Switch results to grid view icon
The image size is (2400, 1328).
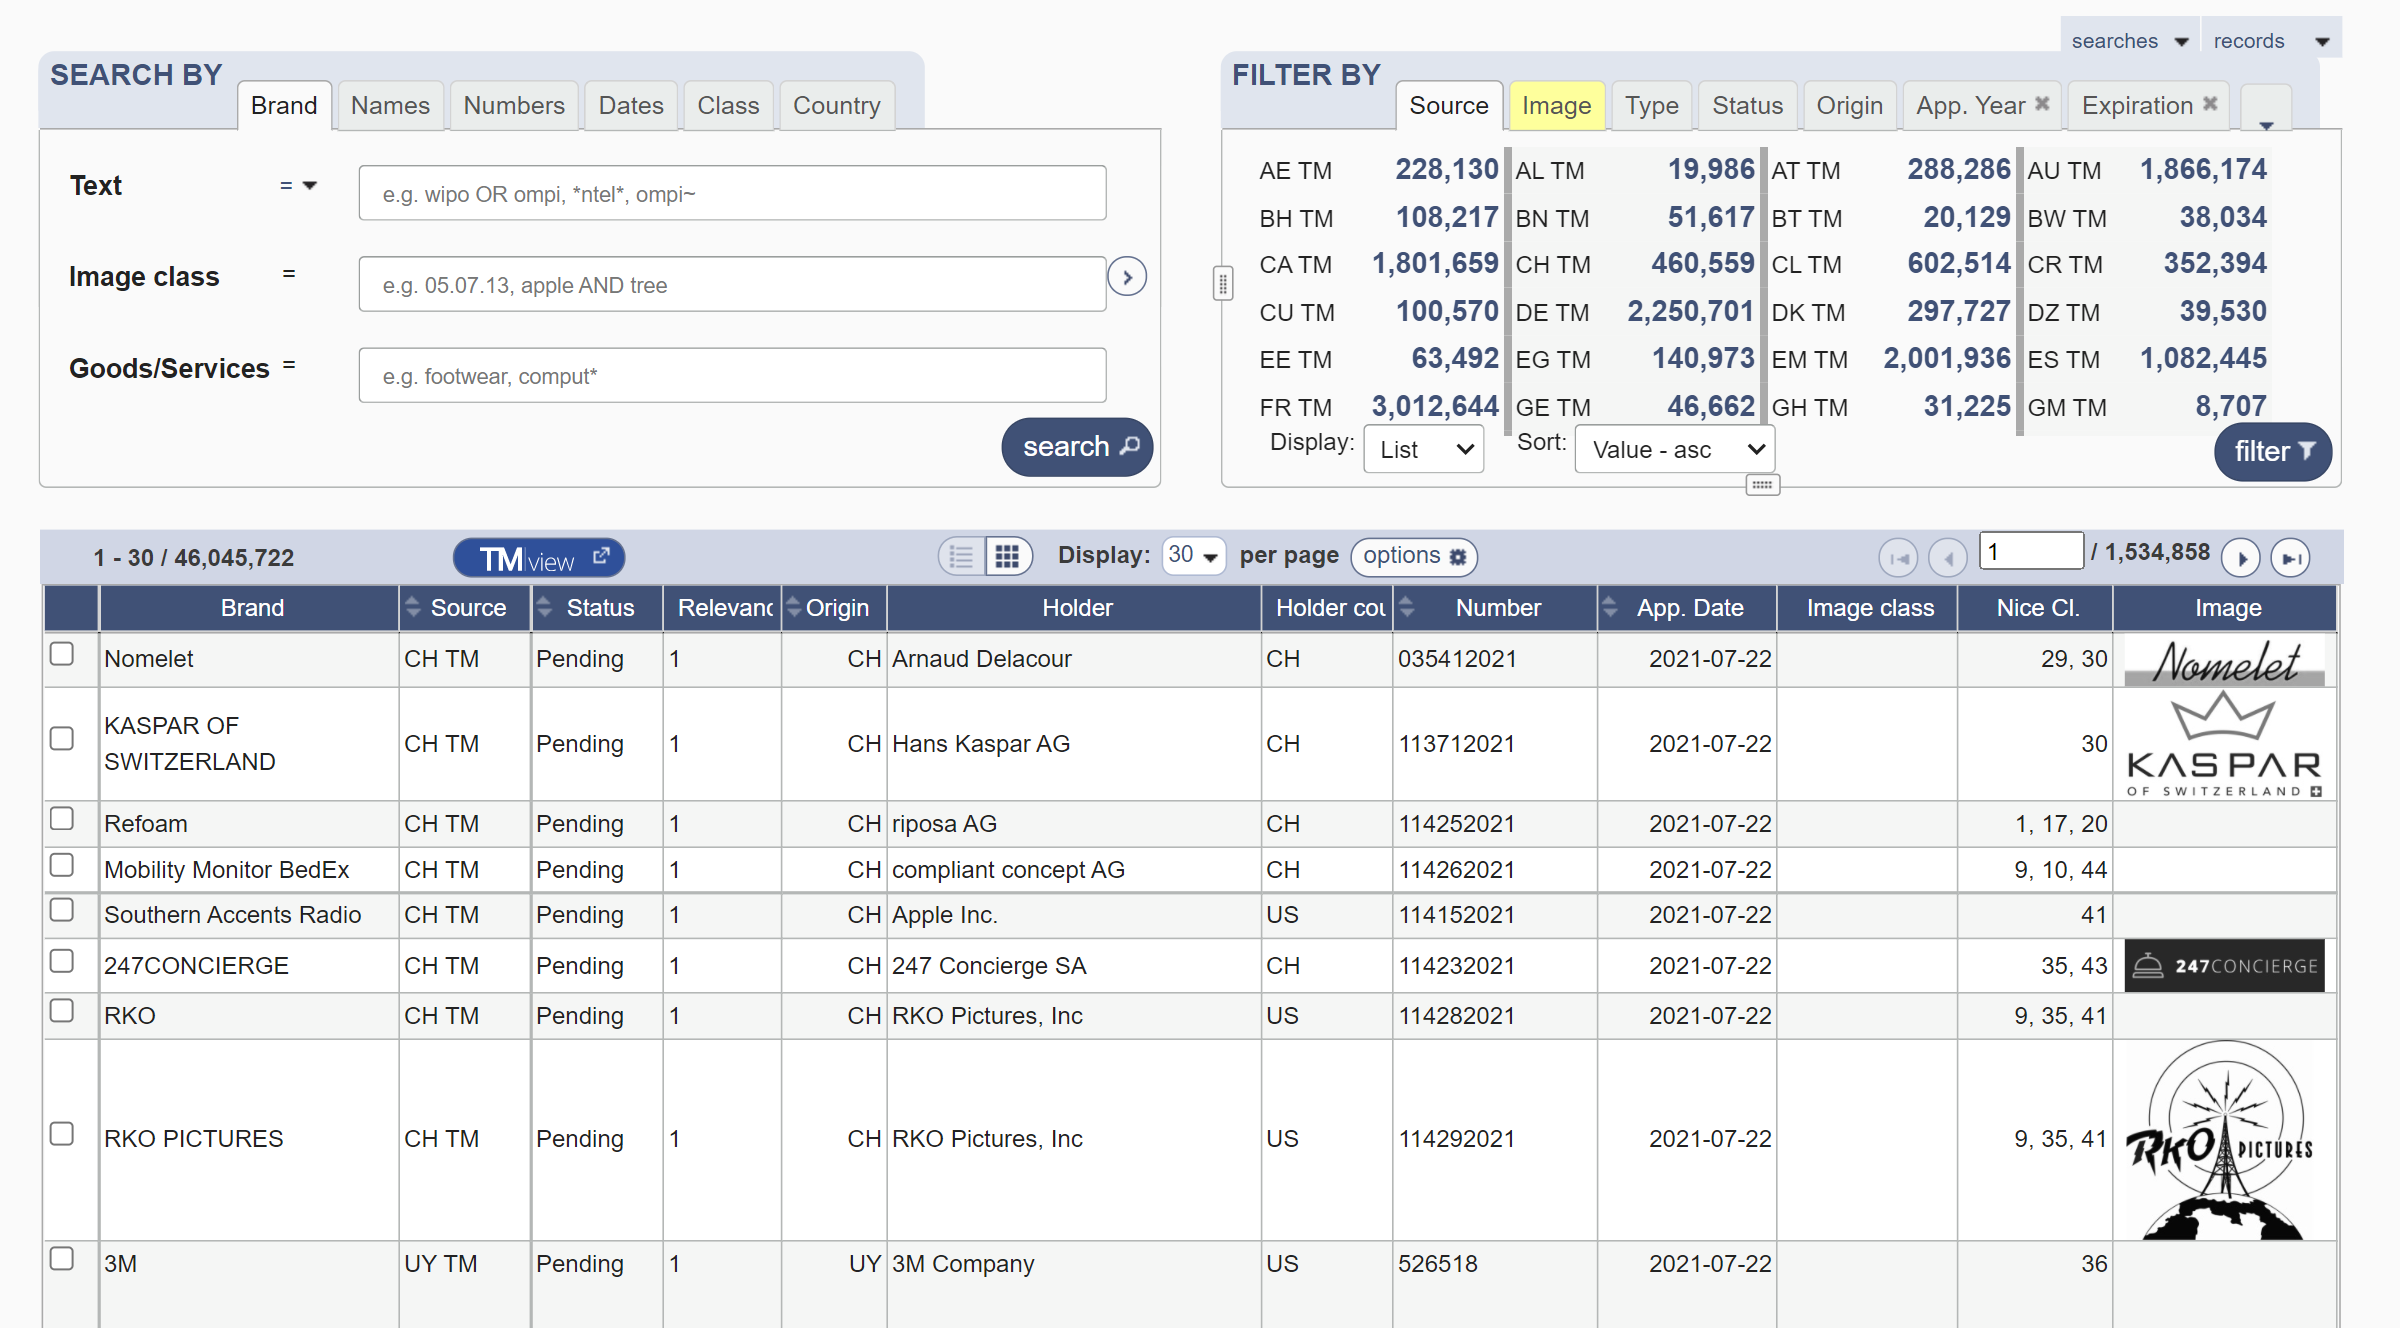click(x=1007, y=556)
